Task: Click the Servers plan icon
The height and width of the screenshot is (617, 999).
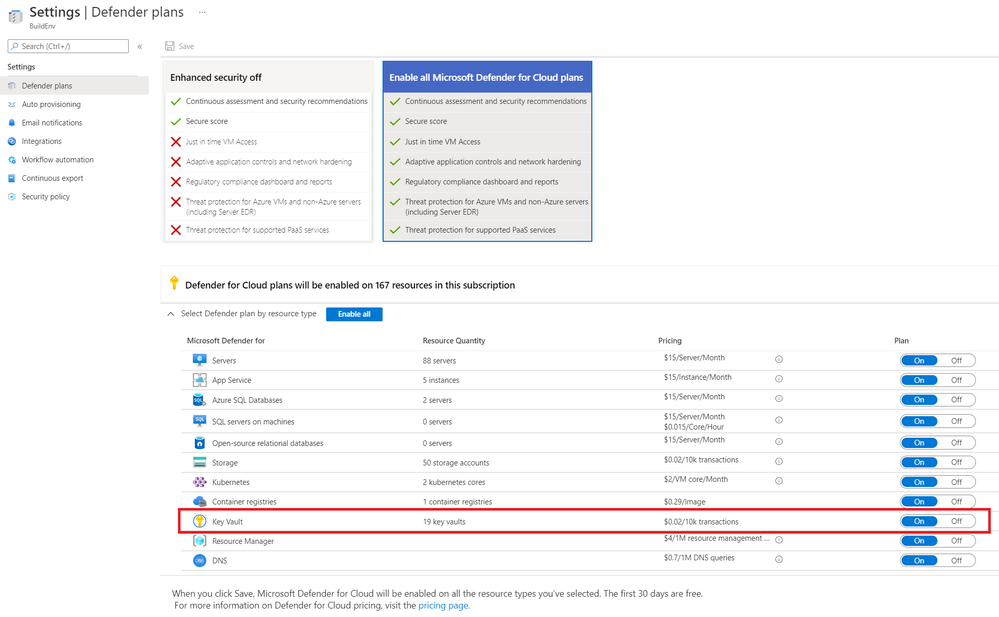Action: [199, 360]
